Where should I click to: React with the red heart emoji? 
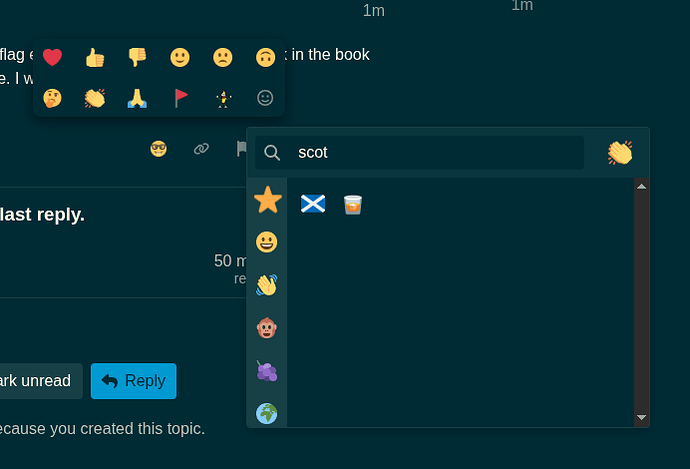52,57
